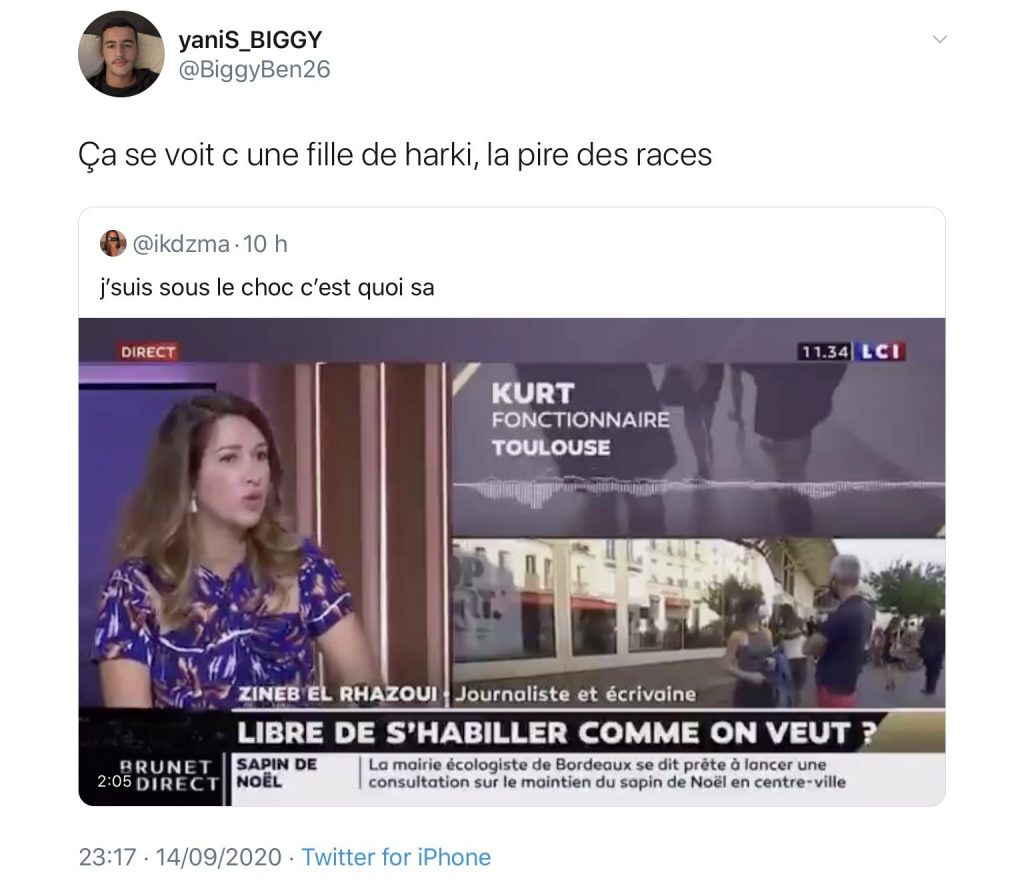Click the 2:05 video duration label

click(x=114, y=781)
